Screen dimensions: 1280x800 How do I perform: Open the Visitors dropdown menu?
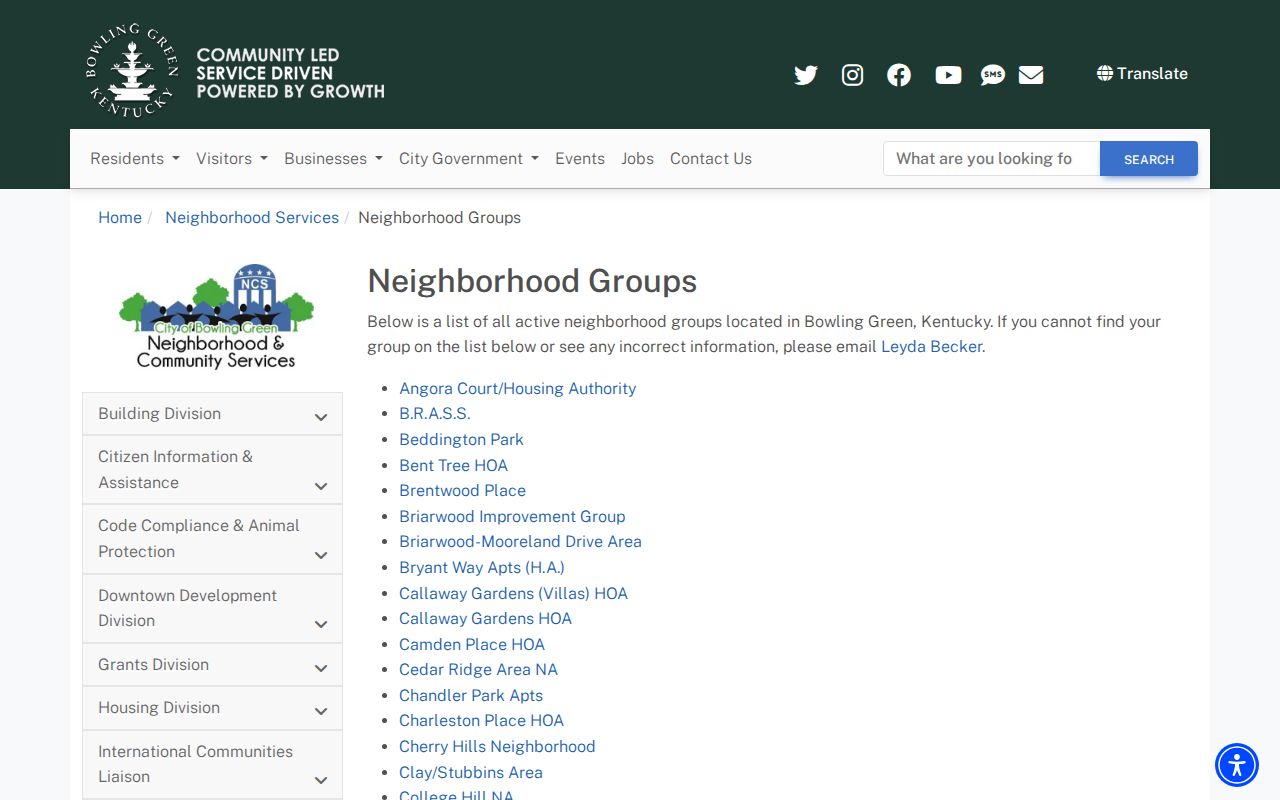[232, 158]
